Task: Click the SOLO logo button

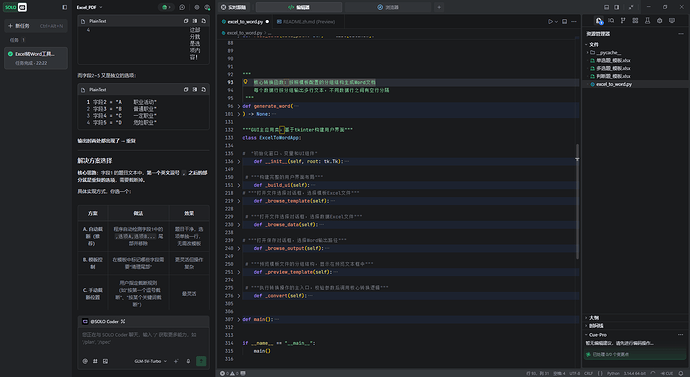Action: click(x=15, y=7)
